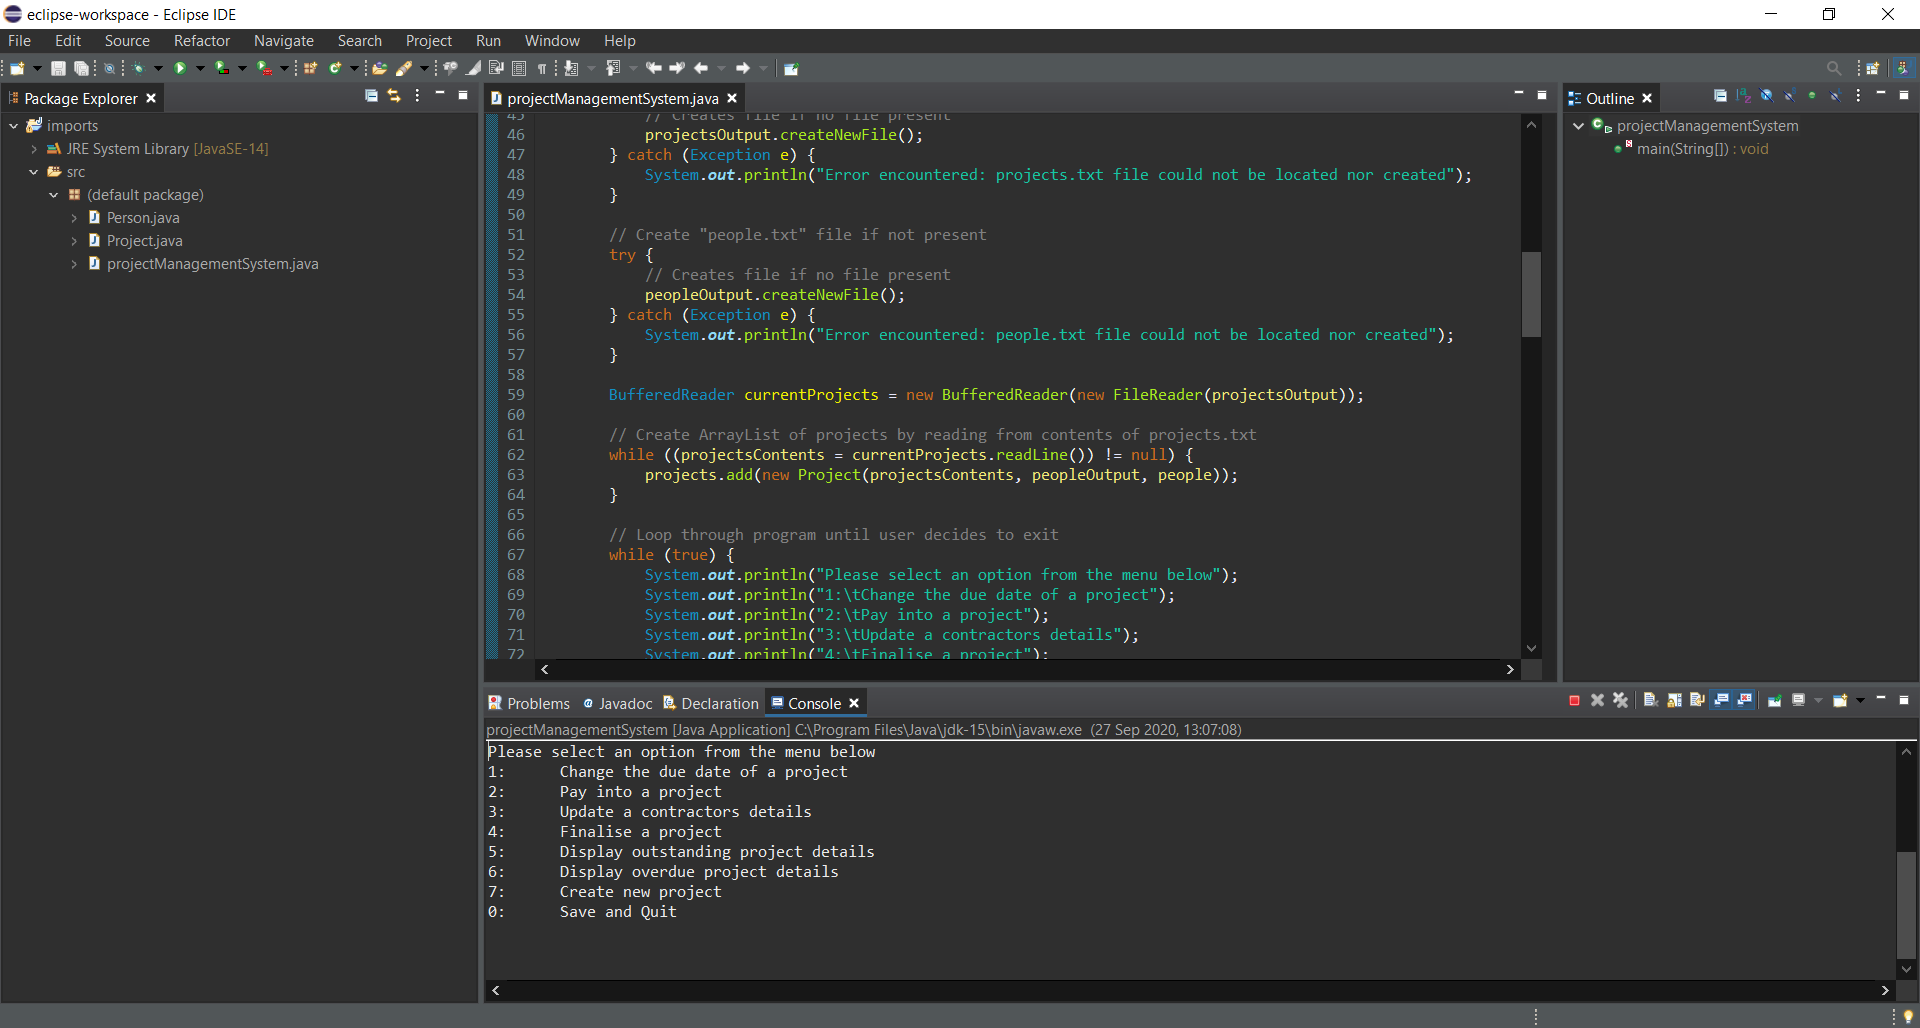Toggle Hide Fields in Outline
Viewport: 1920px width, 1028px height.
[1766, 96]
